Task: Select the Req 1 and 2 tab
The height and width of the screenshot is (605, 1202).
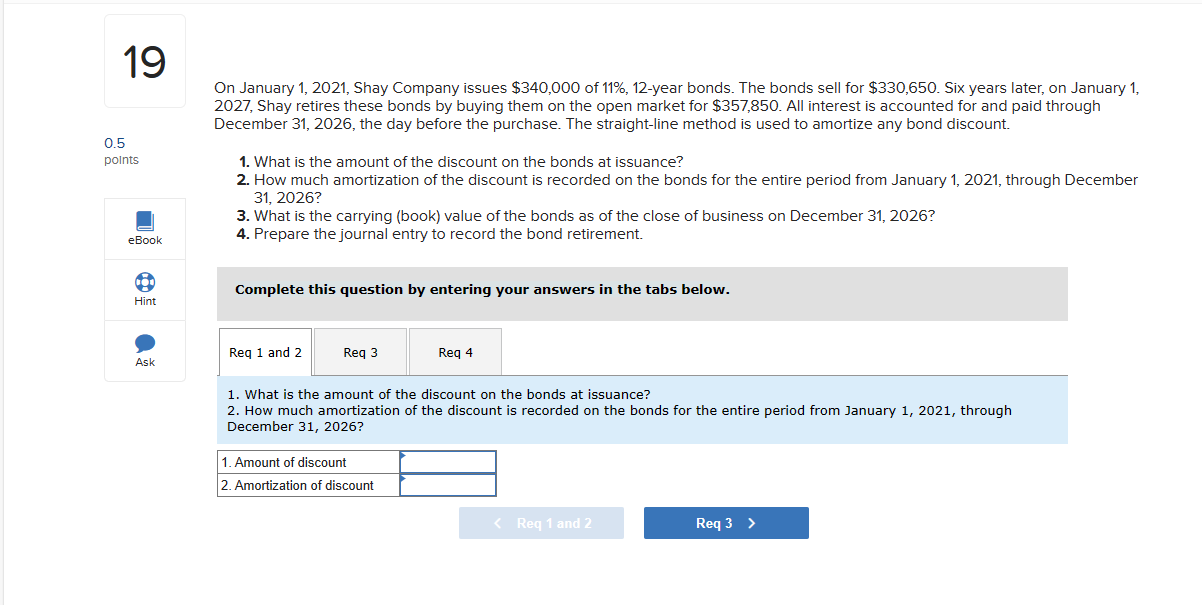Action: [x=264, y=351]
